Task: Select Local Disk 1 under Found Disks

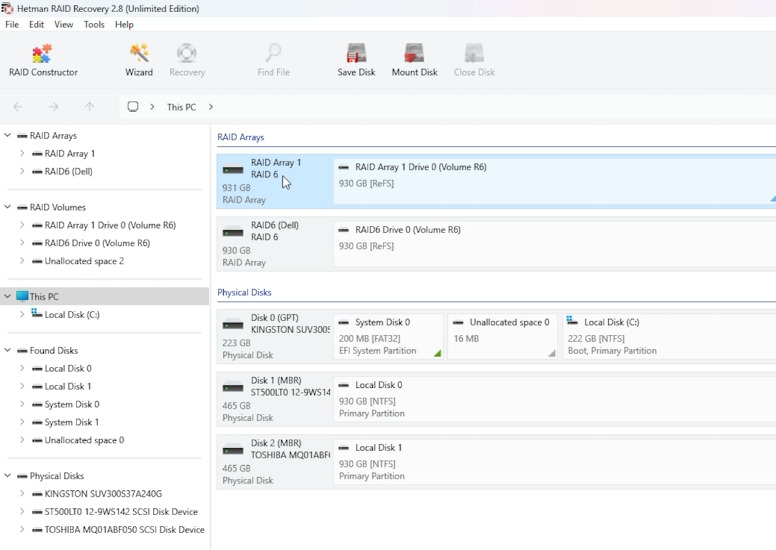Action: pyautogui.click(x=68, y=386)
